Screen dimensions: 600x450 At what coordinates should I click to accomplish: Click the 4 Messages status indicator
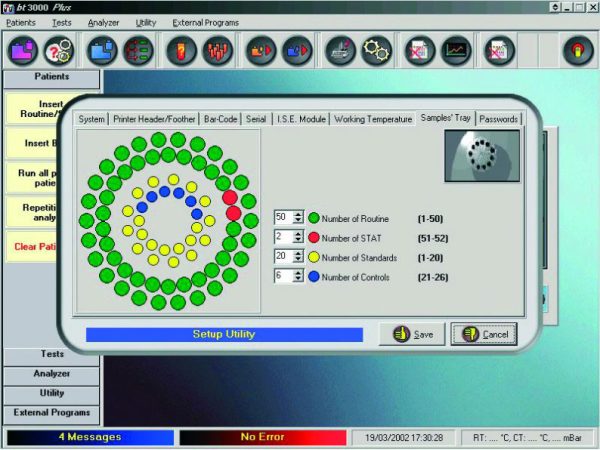[90, 437]
